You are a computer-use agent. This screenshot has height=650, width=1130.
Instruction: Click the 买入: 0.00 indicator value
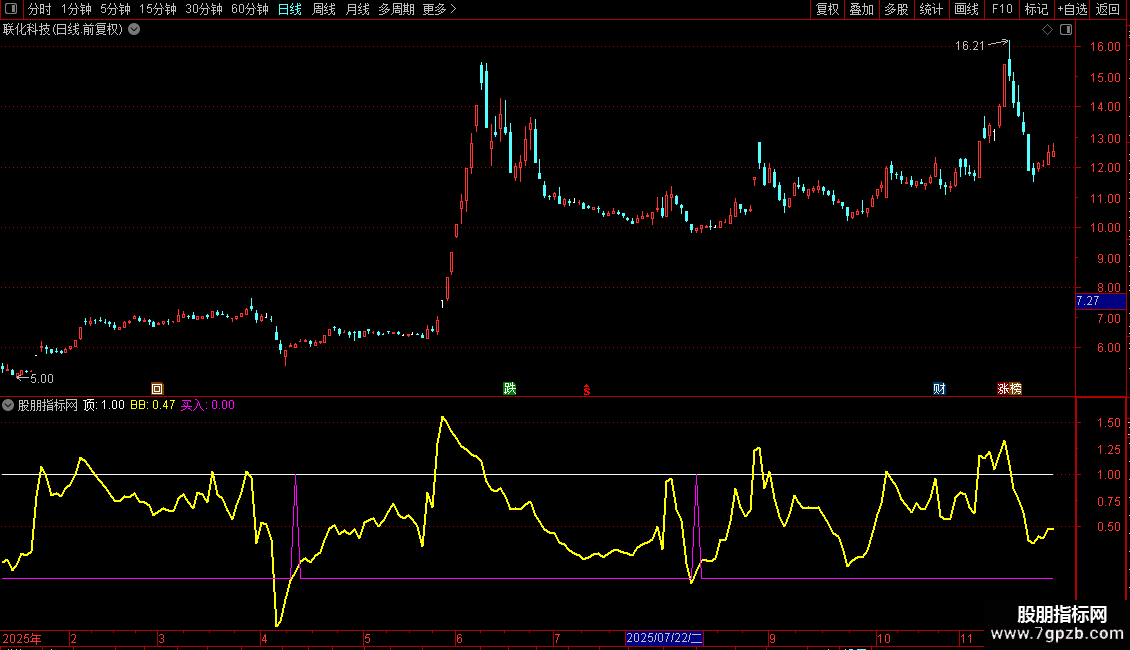(x=208, y=405)
